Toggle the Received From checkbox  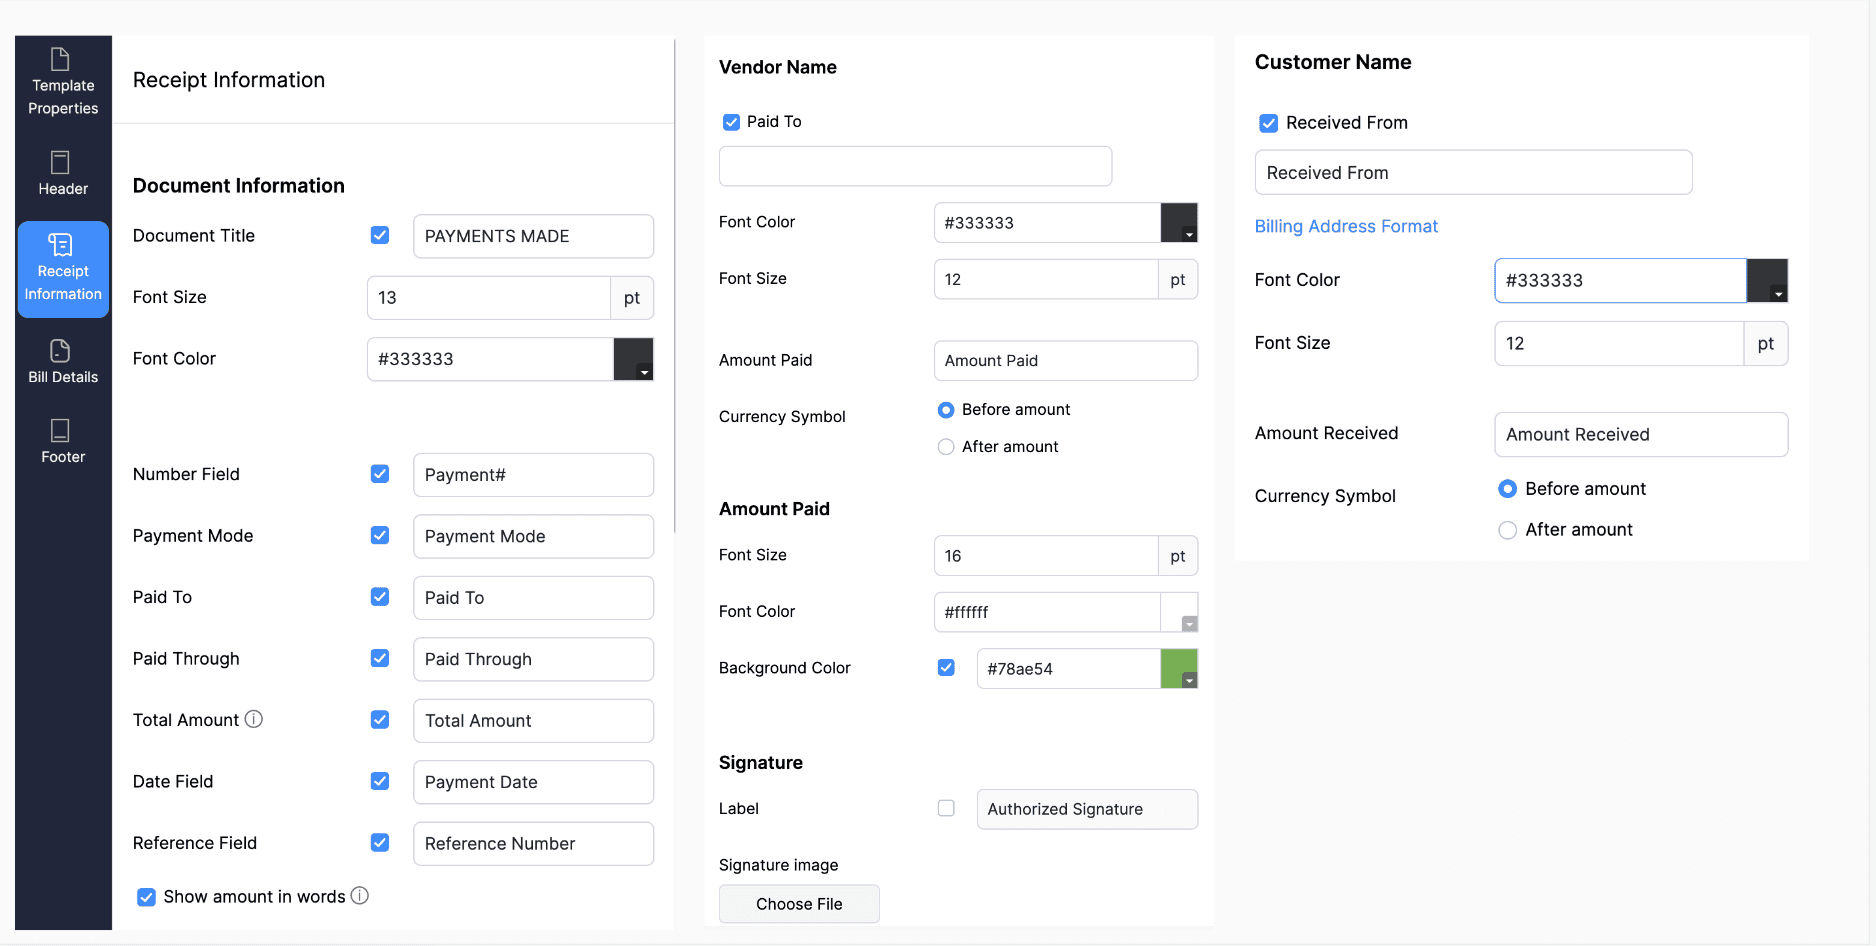[1268, 123]
